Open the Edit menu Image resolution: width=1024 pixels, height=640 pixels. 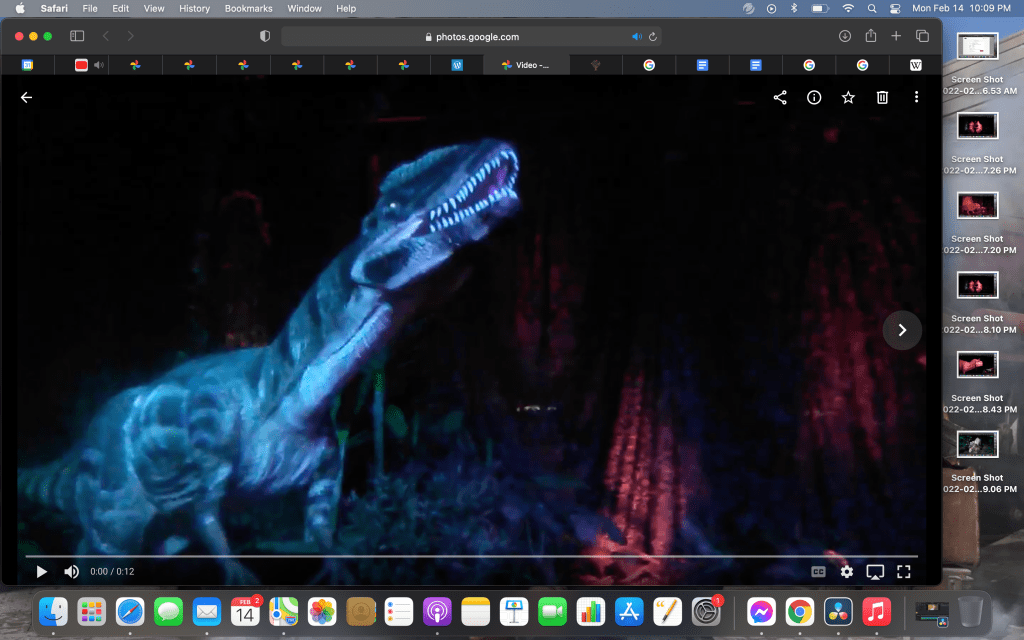[120, 8]
